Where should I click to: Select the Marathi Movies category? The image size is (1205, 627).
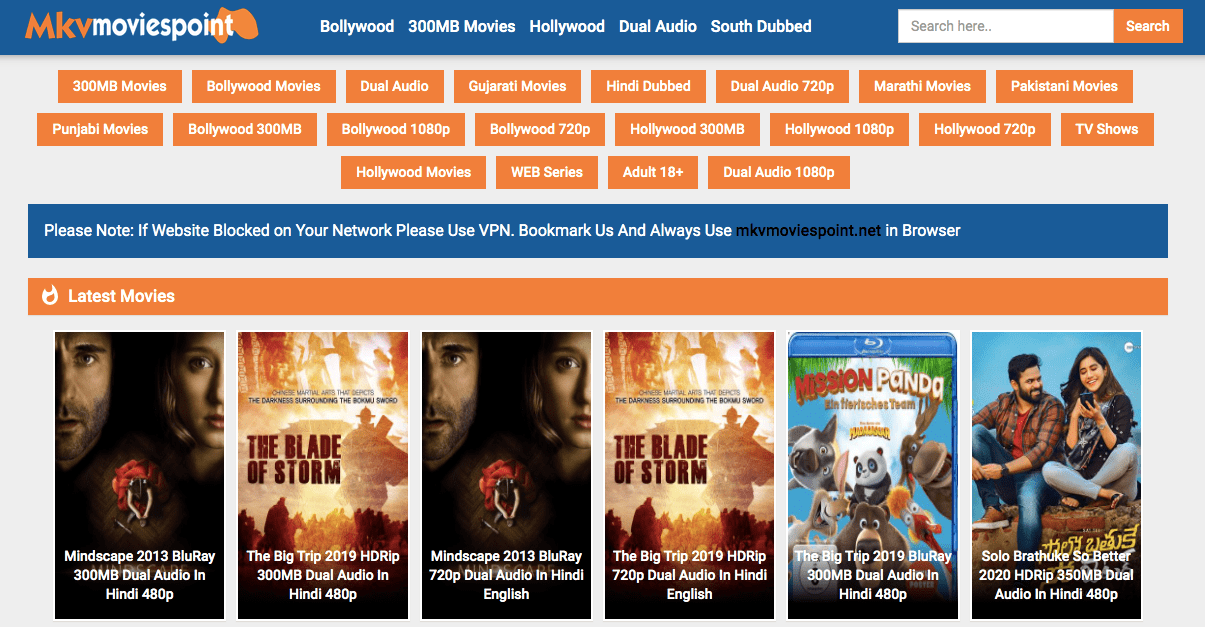click(922, 86)
